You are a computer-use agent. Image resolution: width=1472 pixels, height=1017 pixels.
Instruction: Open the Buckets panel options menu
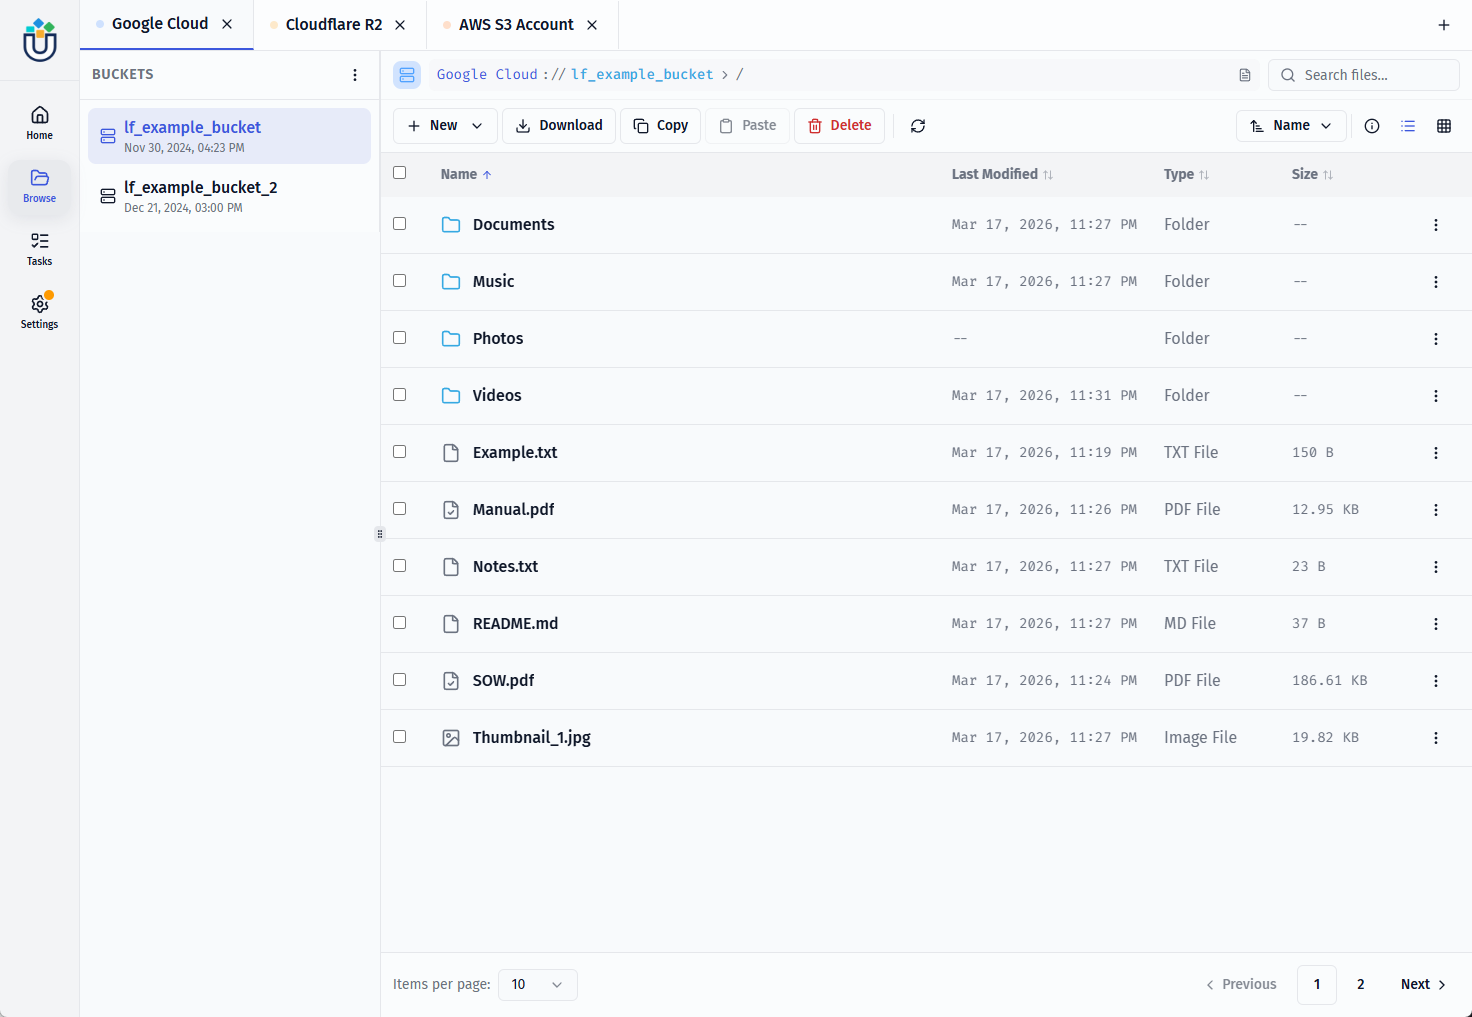(x=355, y=75)
